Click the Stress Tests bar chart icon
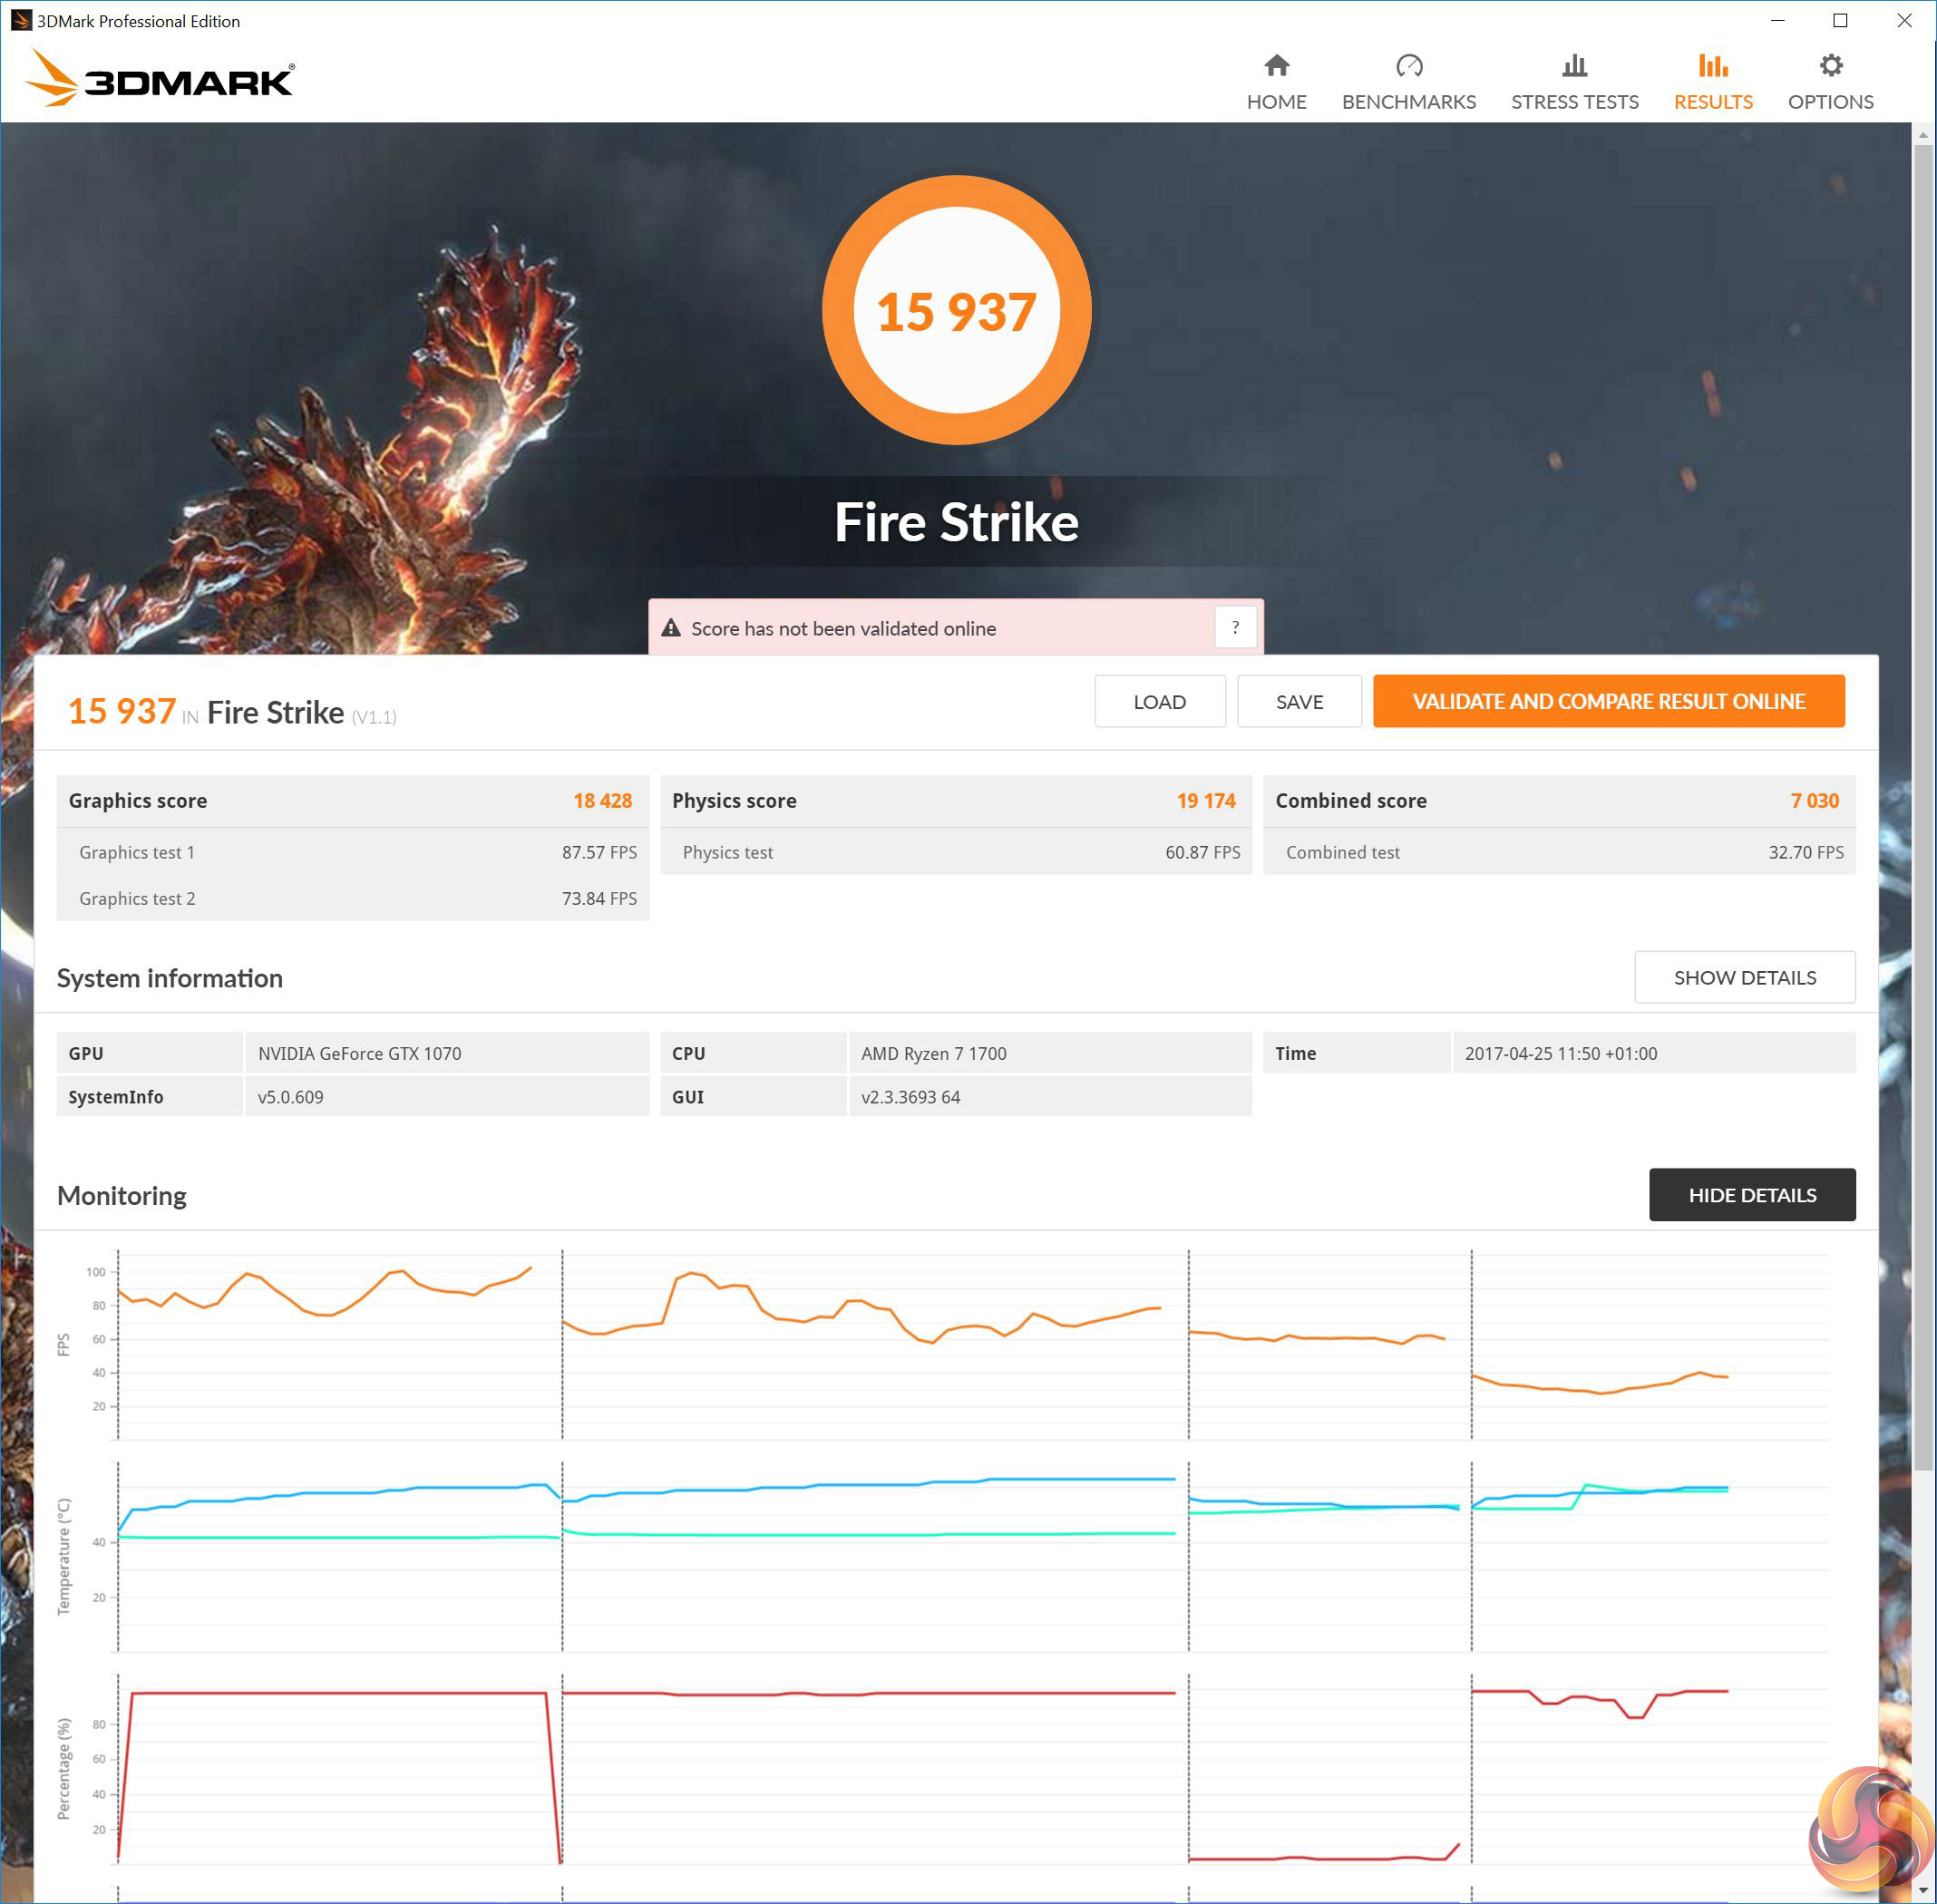The image size is (1937, 1904). (x=1574, y=66)
